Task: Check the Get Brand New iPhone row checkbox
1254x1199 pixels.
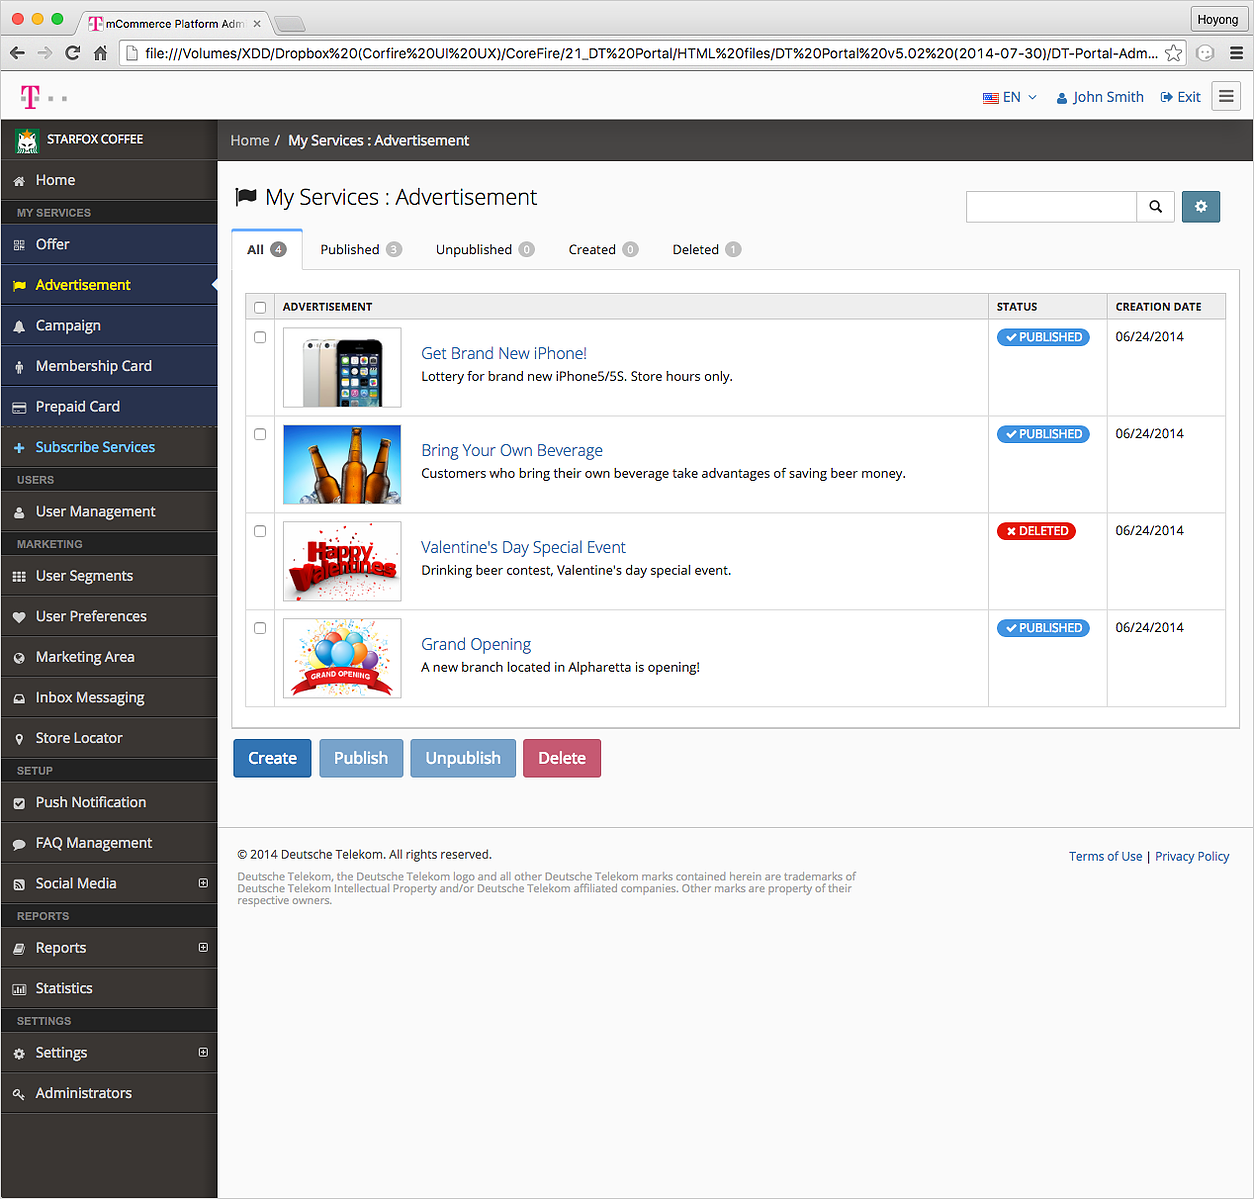Action: click(260, 338)
